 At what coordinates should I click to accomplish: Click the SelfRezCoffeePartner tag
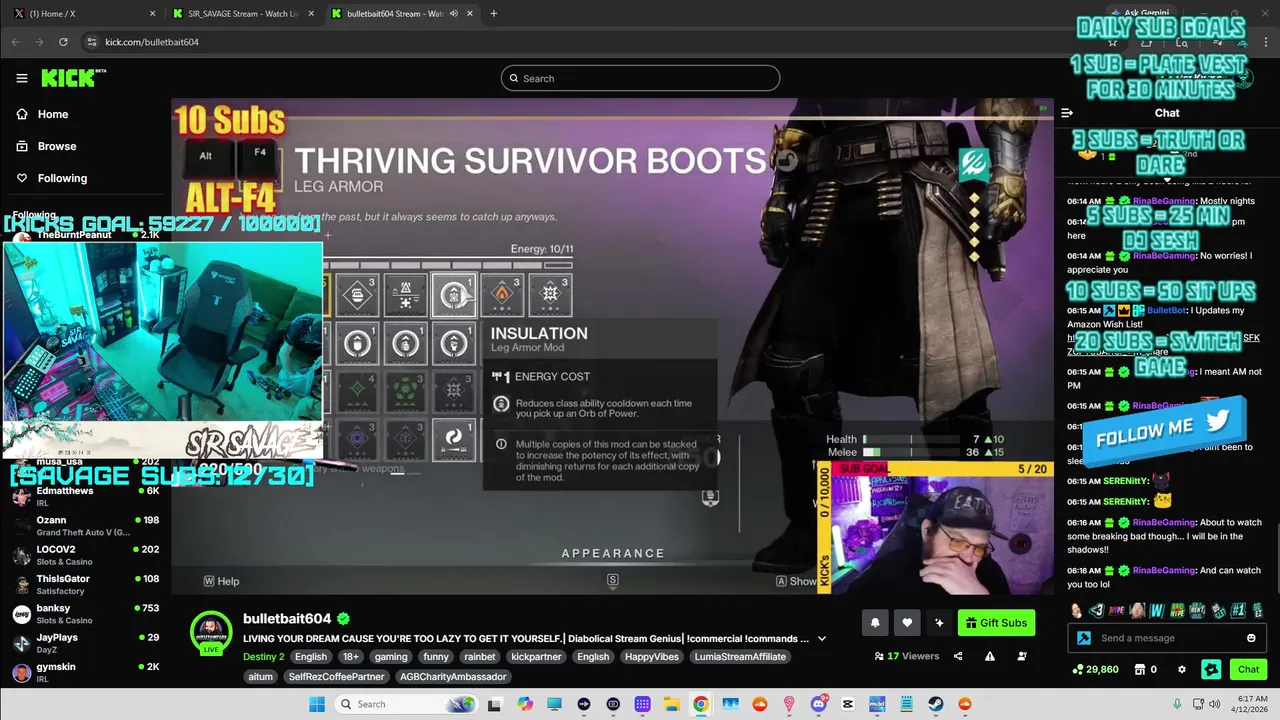(336, 677)
